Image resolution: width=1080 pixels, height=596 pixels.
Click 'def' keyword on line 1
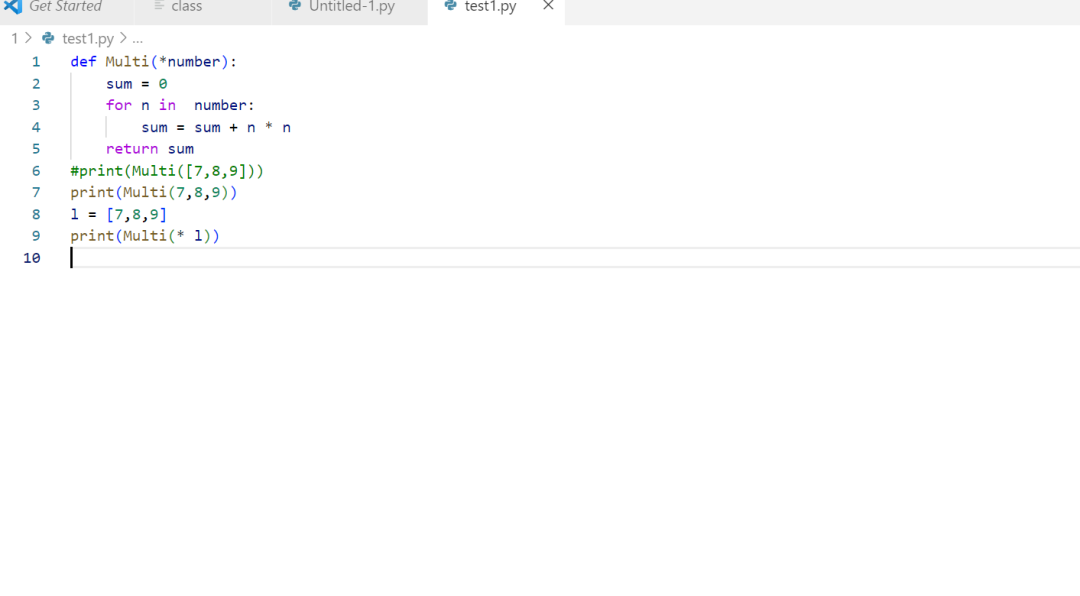pyautogui.click(x=83, y=62)
